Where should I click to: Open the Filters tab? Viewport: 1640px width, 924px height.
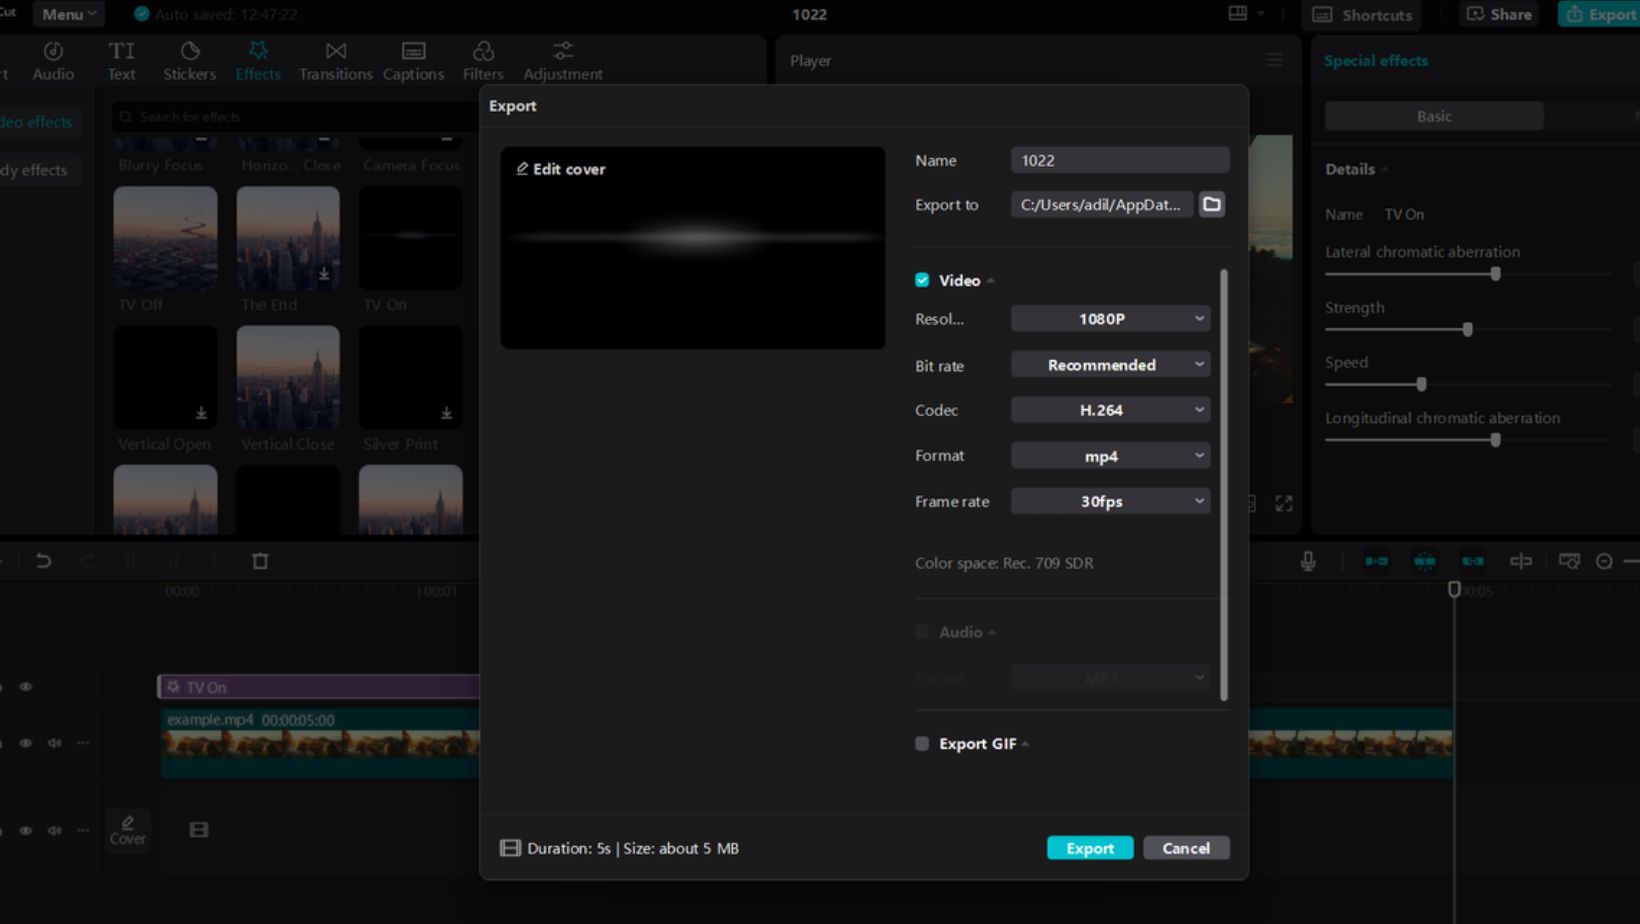point(483,61)
